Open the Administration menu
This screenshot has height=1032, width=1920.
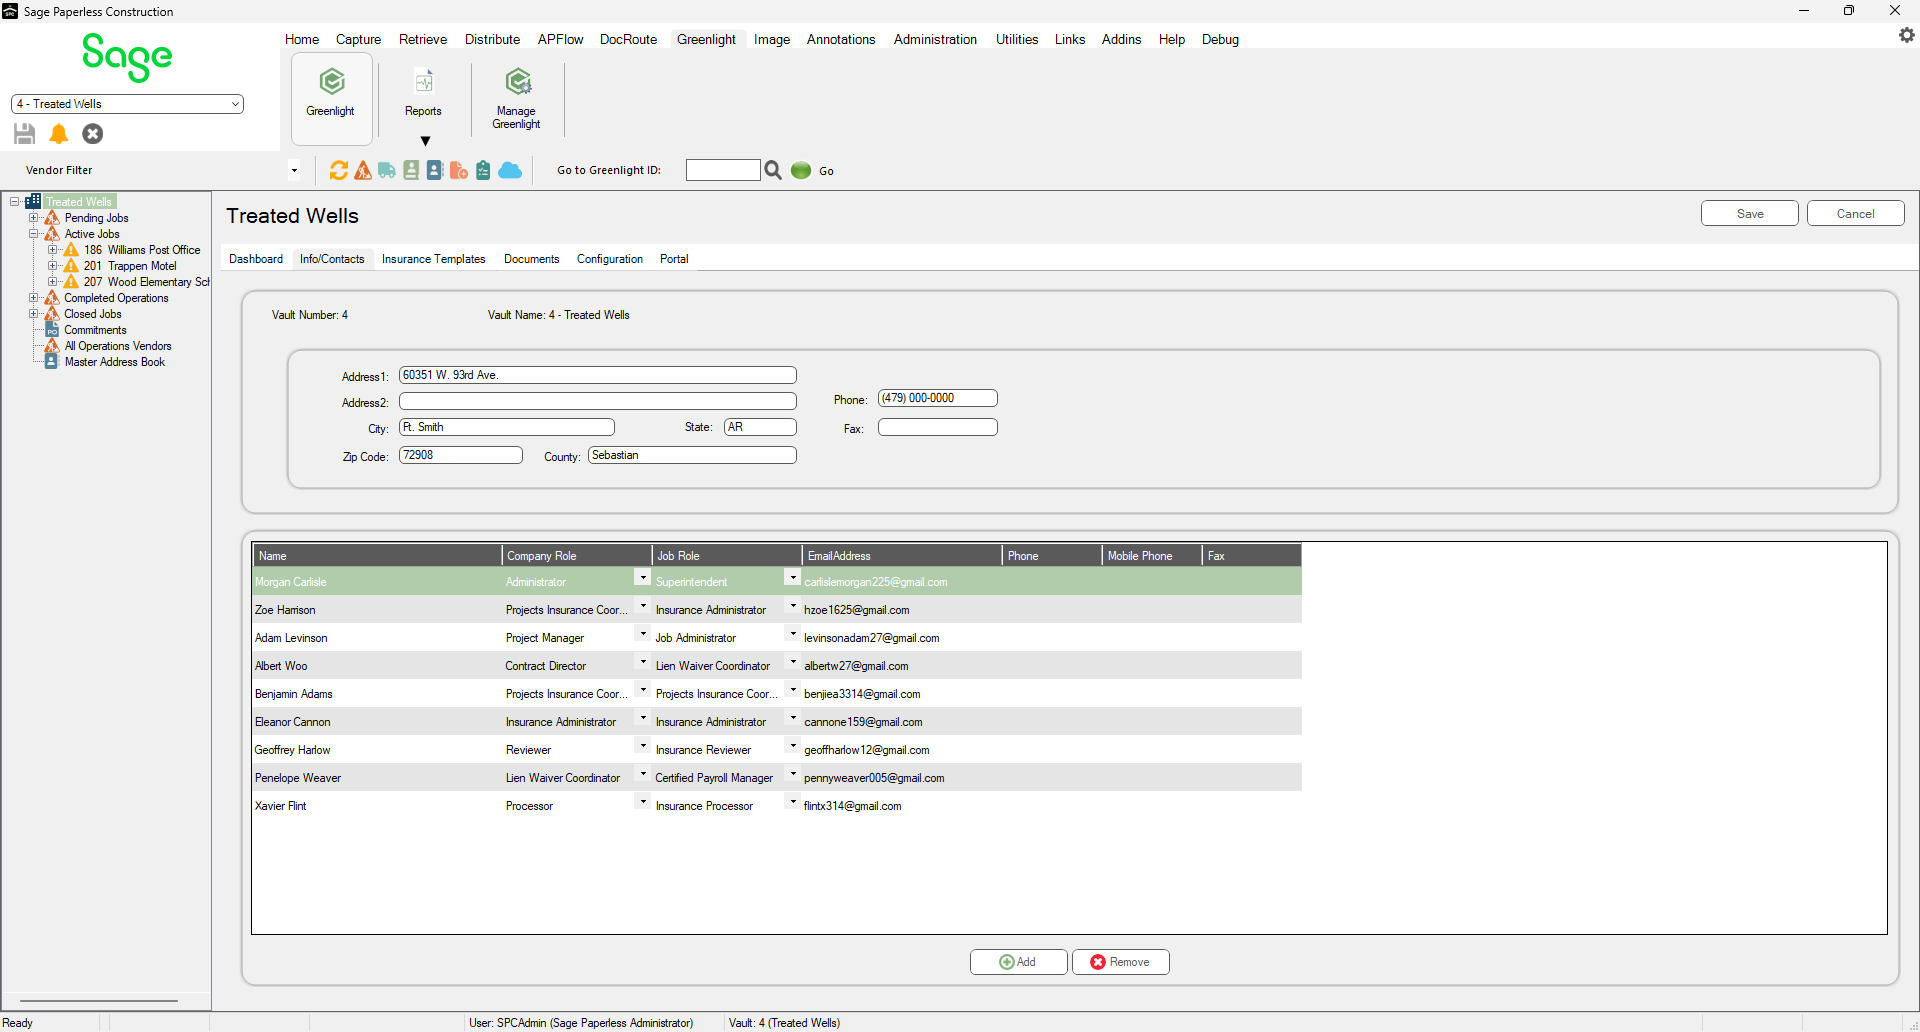coord(935,39)
